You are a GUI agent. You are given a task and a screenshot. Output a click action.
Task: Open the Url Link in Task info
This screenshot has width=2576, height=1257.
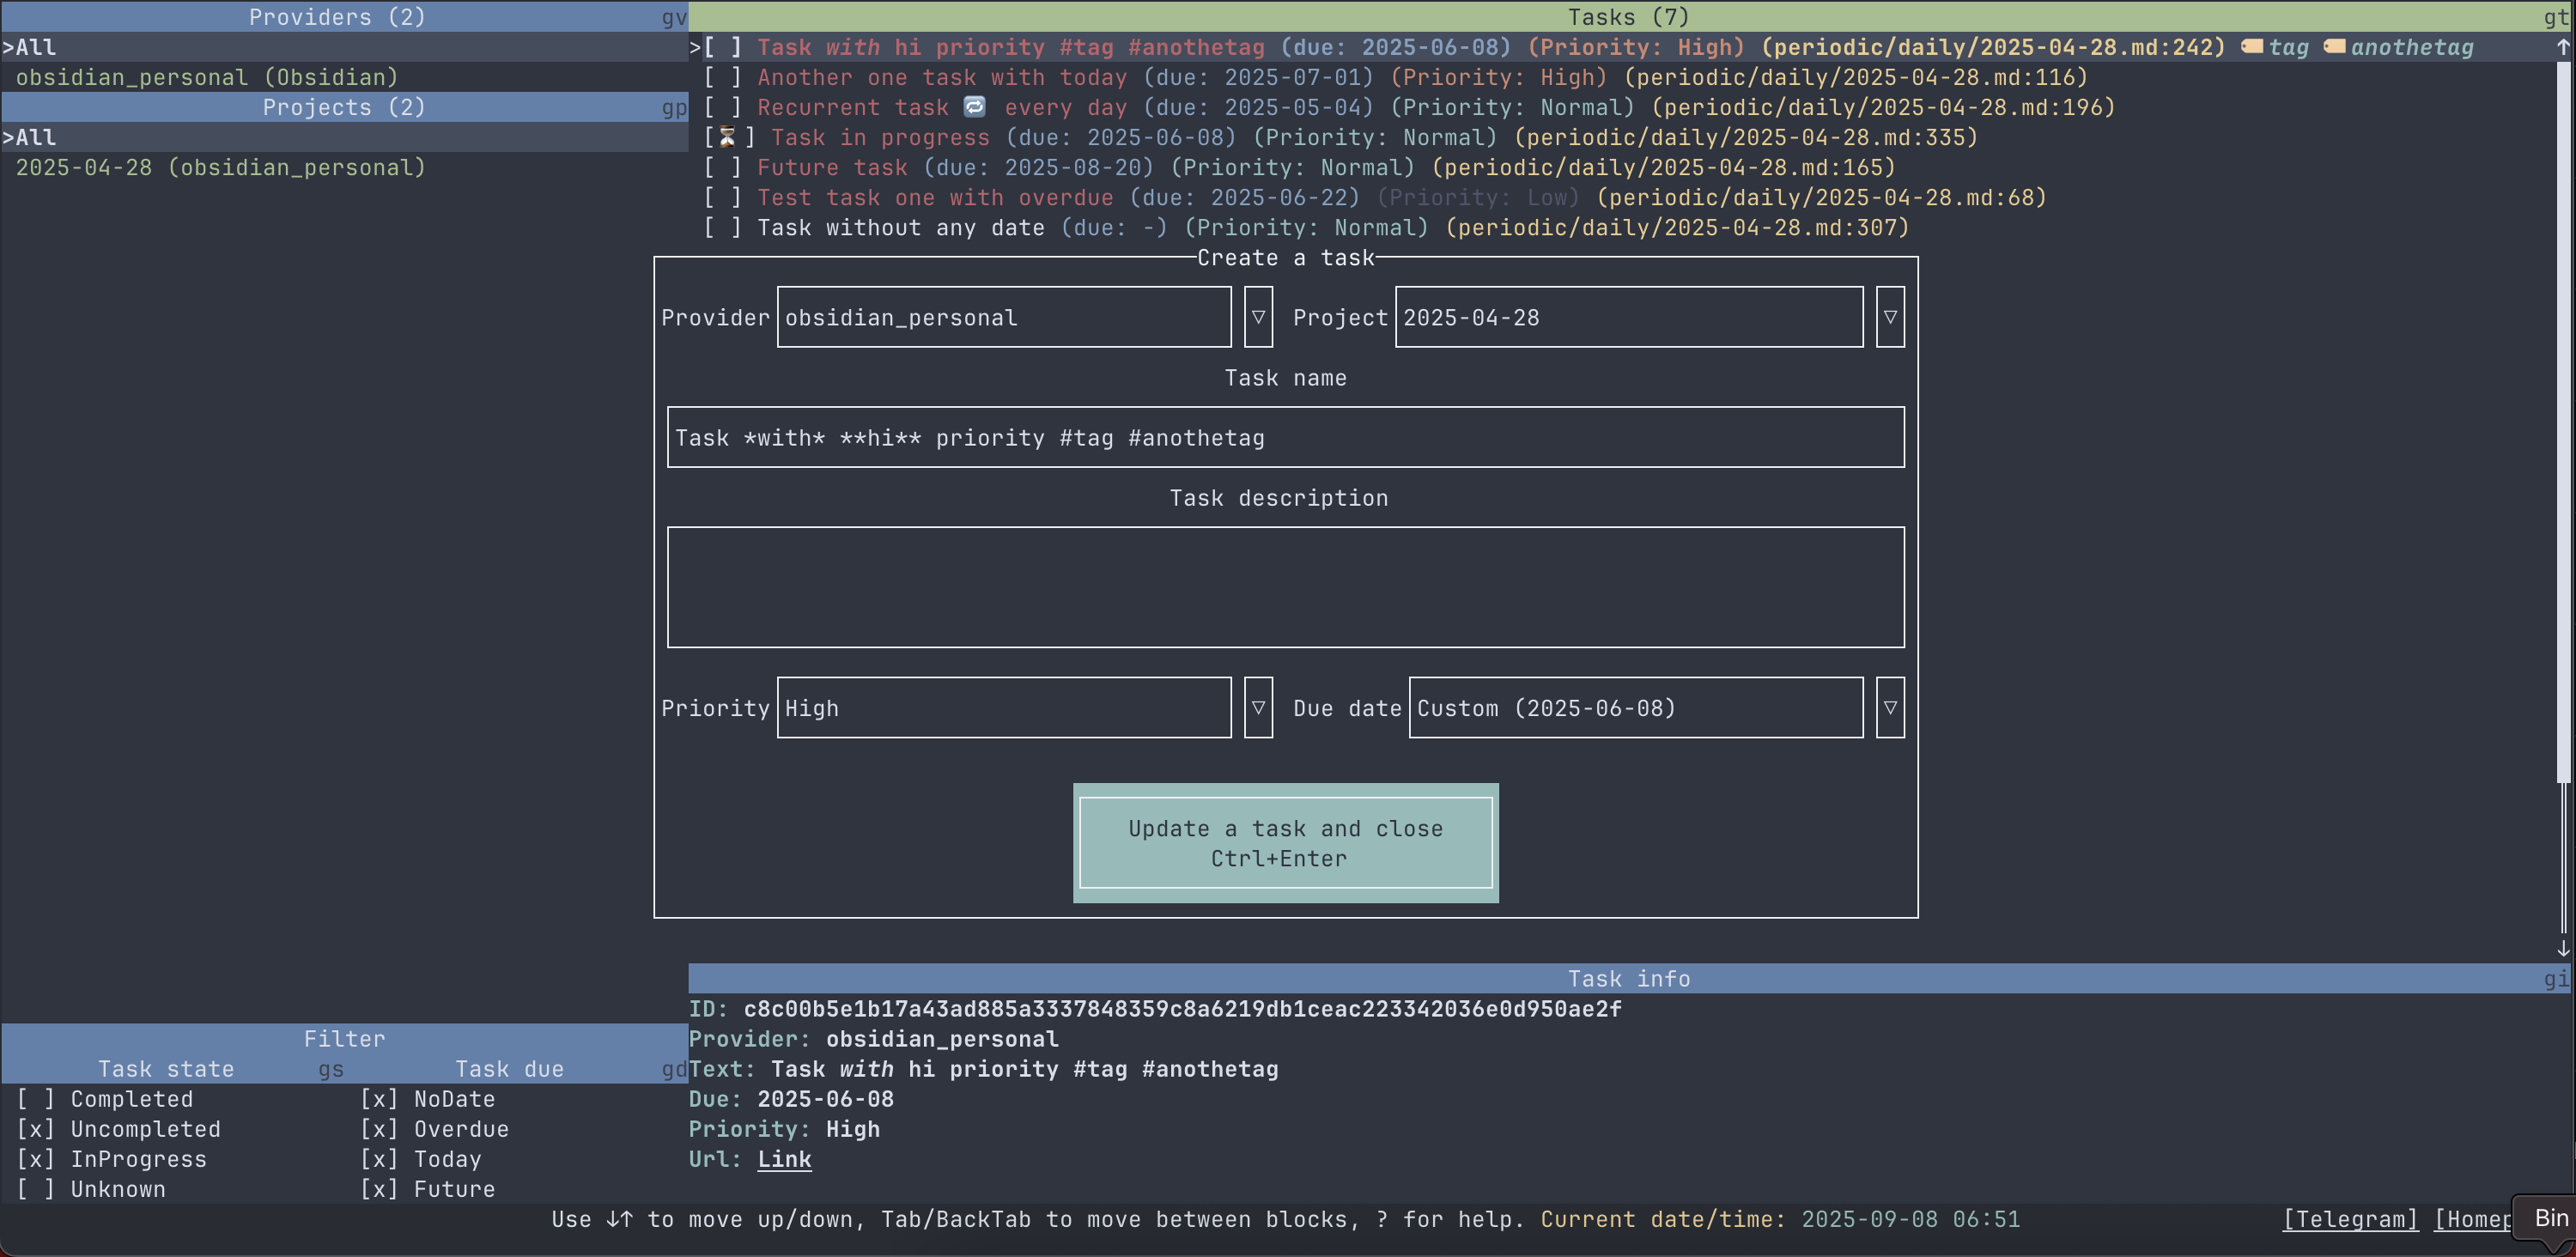(784, 1159)
